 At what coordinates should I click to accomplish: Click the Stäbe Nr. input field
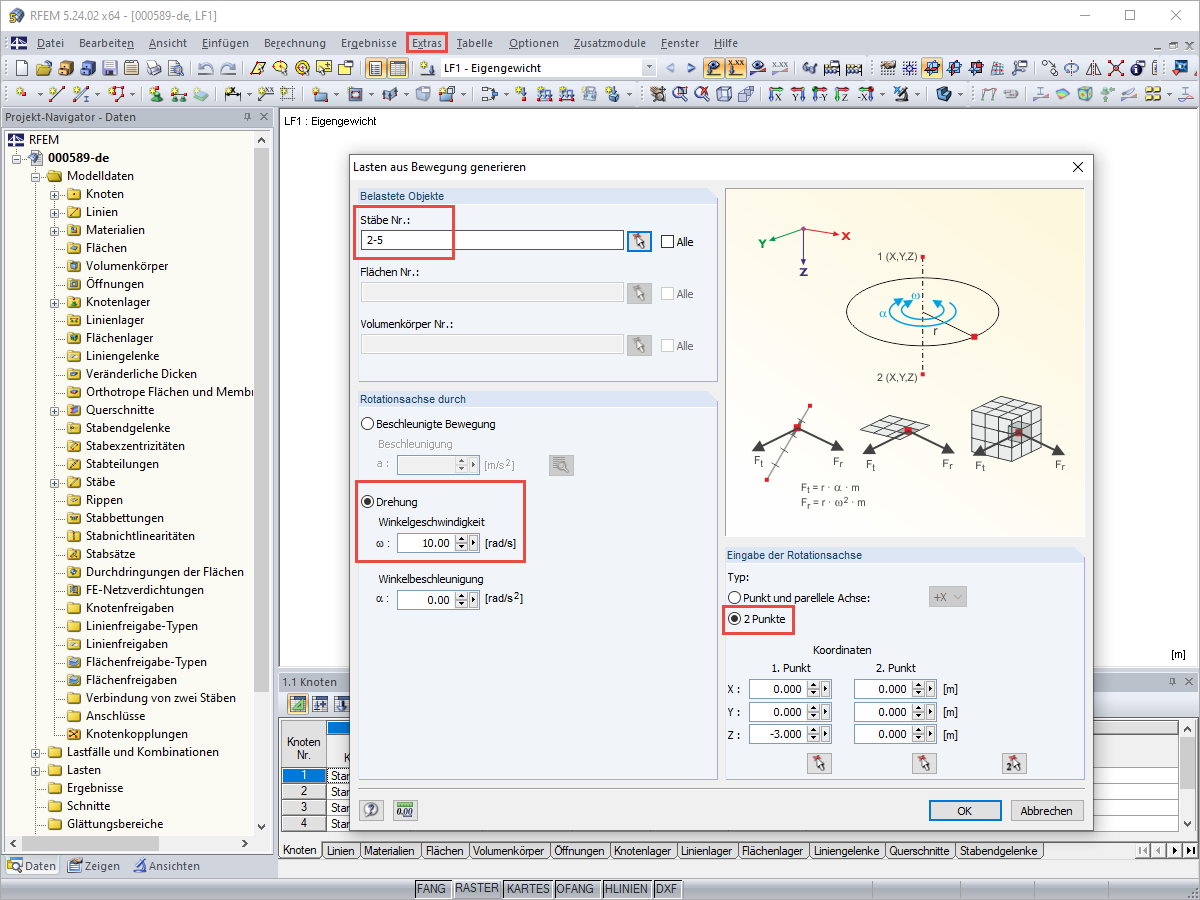tap(492, 241)
